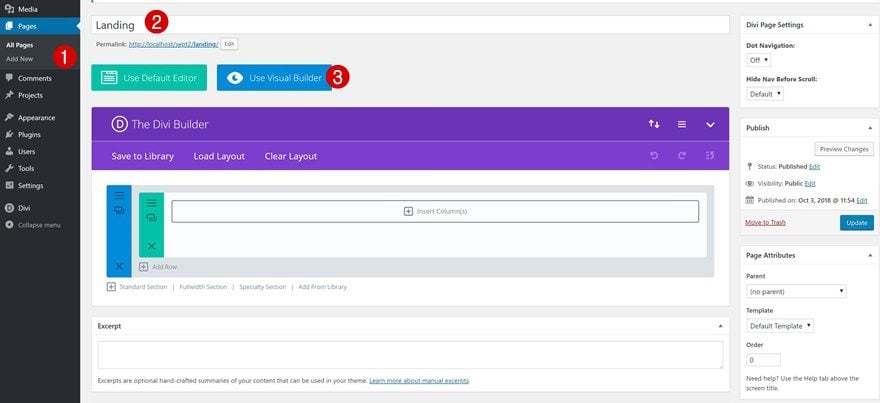
Task: Click the redo icon in builder toolbar
Action: [x=682, y=156]
